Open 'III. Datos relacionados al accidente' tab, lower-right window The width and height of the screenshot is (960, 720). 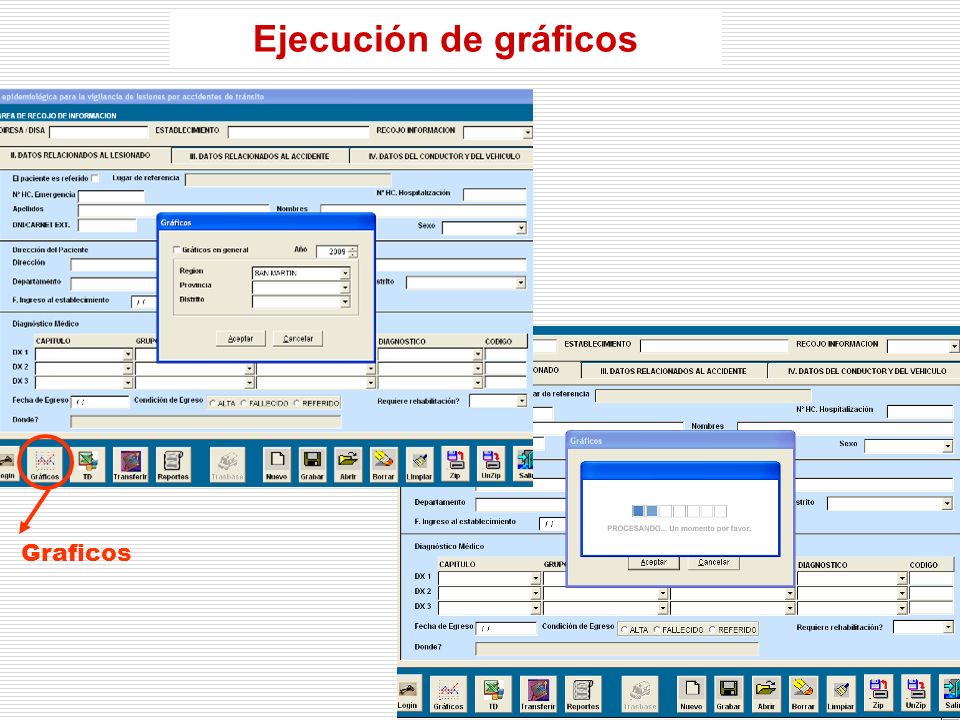[x=673, y=371]
